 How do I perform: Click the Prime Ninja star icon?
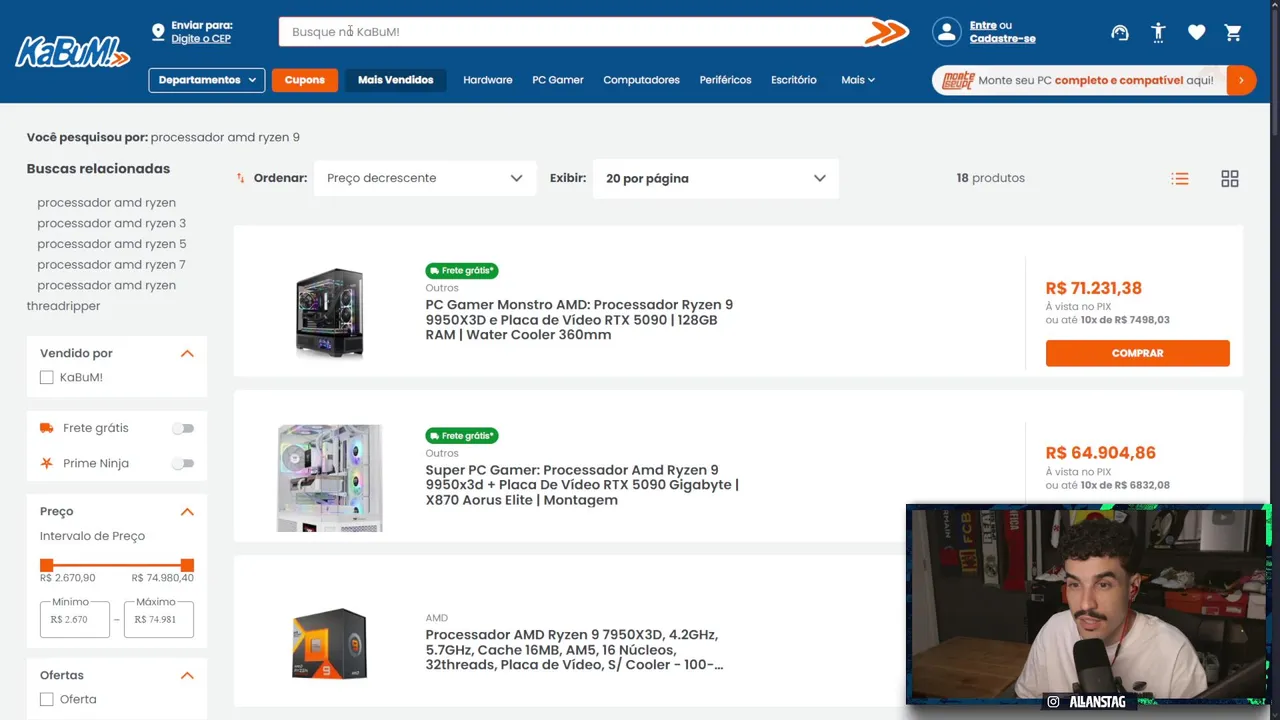click(x=46, y=463)
